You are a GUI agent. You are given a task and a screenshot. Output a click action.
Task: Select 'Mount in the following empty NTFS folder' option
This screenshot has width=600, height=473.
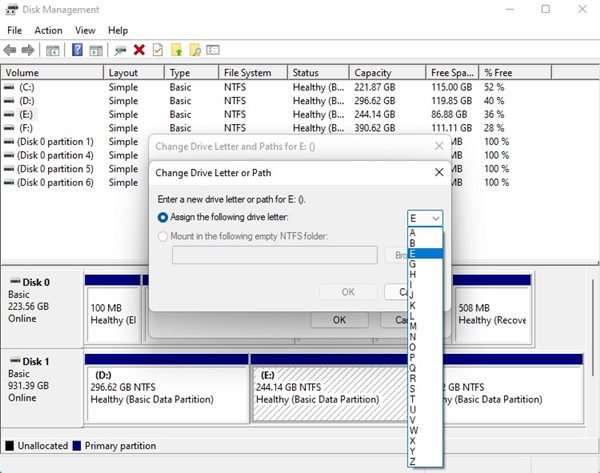click(164, 236)
